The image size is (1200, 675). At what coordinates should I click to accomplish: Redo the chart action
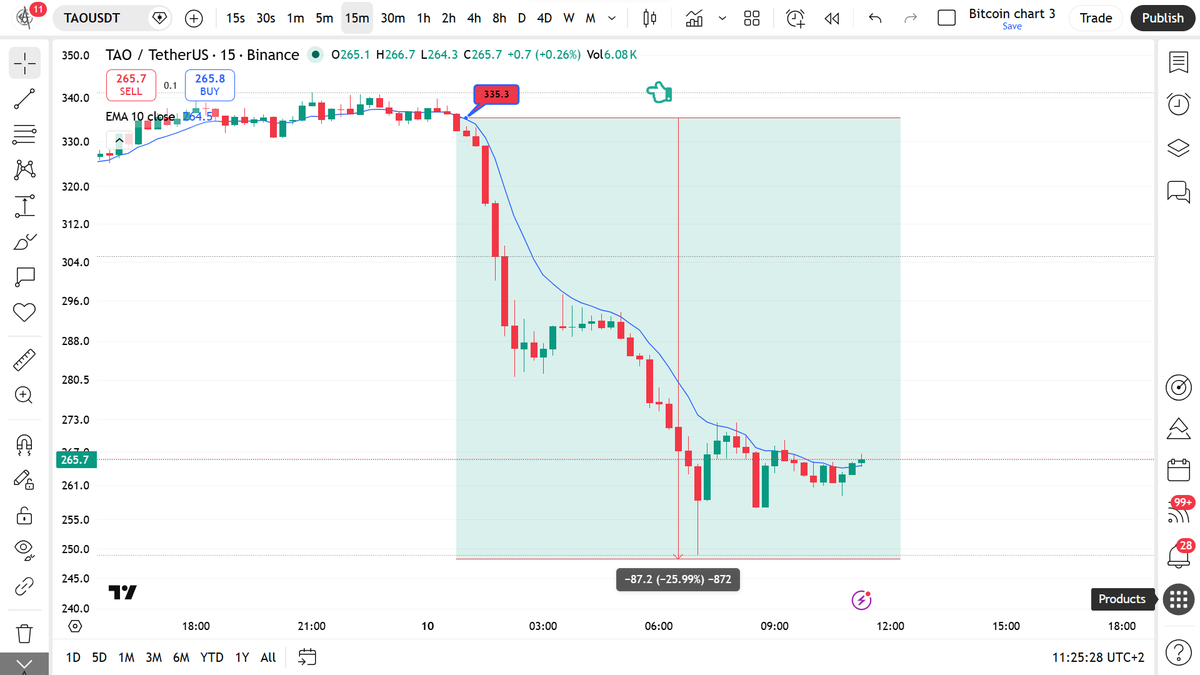pos(910,18)
